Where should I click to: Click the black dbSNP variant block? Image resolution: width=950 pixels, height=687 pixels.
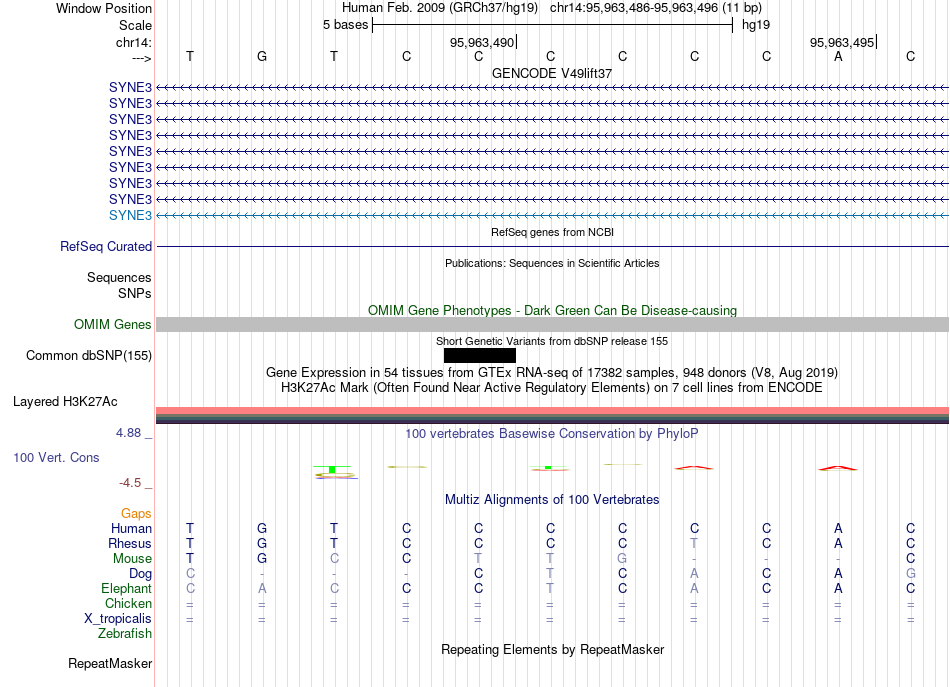point(480,356)
